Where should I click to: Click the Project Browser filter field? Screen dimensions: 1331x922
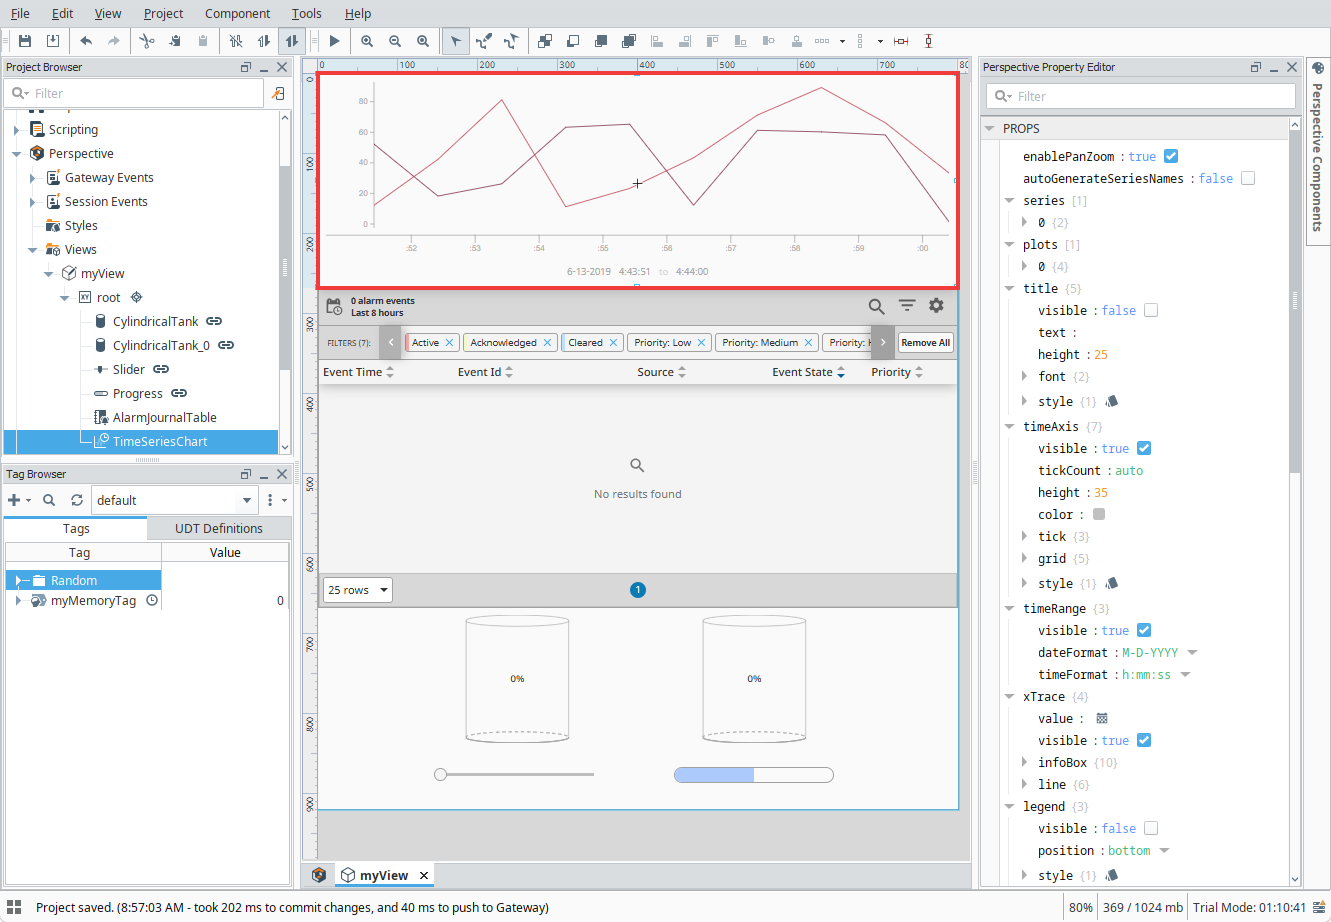coord(134,93)
